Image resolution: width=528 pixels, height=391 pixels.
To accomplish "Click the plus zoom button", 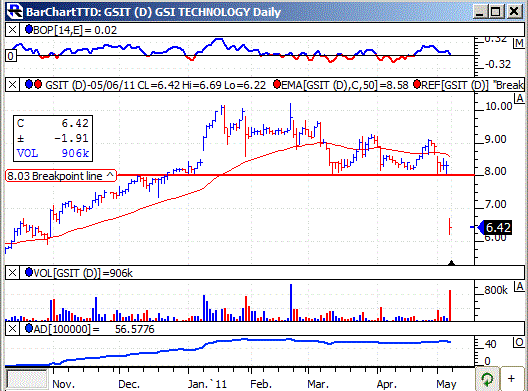I will click(x=512, y=379).
